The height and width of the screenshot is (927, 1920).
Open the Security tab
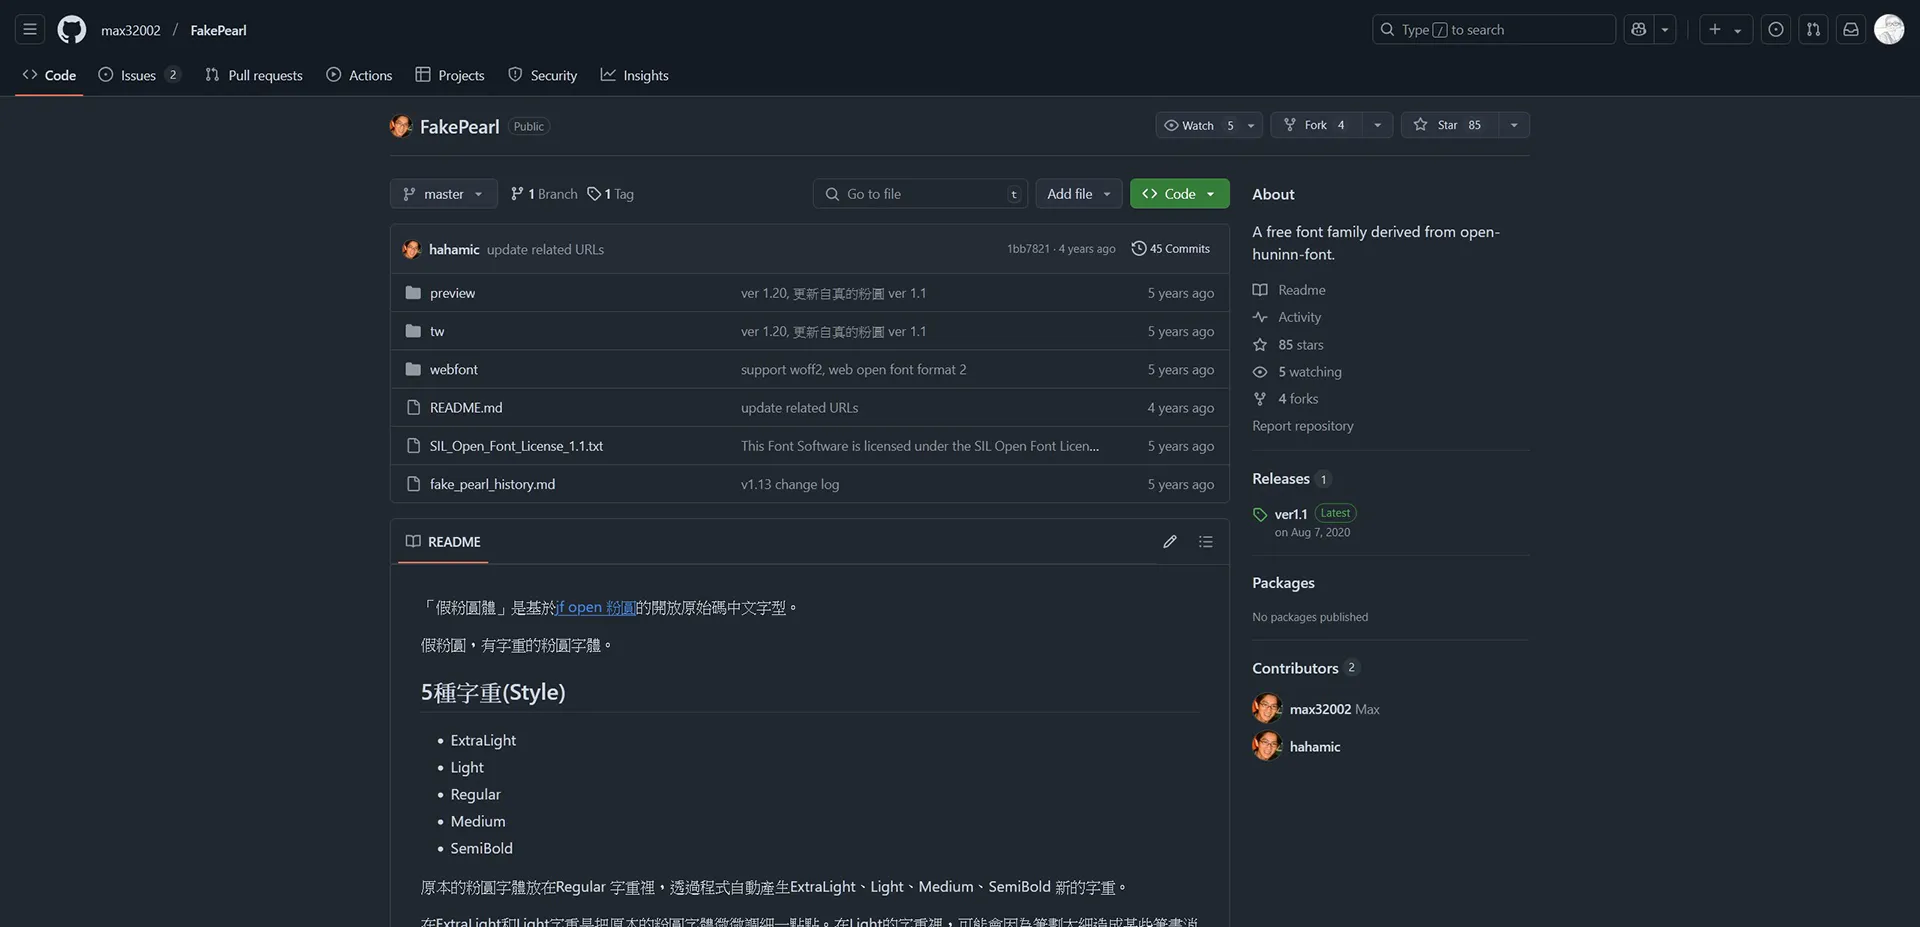543,75
